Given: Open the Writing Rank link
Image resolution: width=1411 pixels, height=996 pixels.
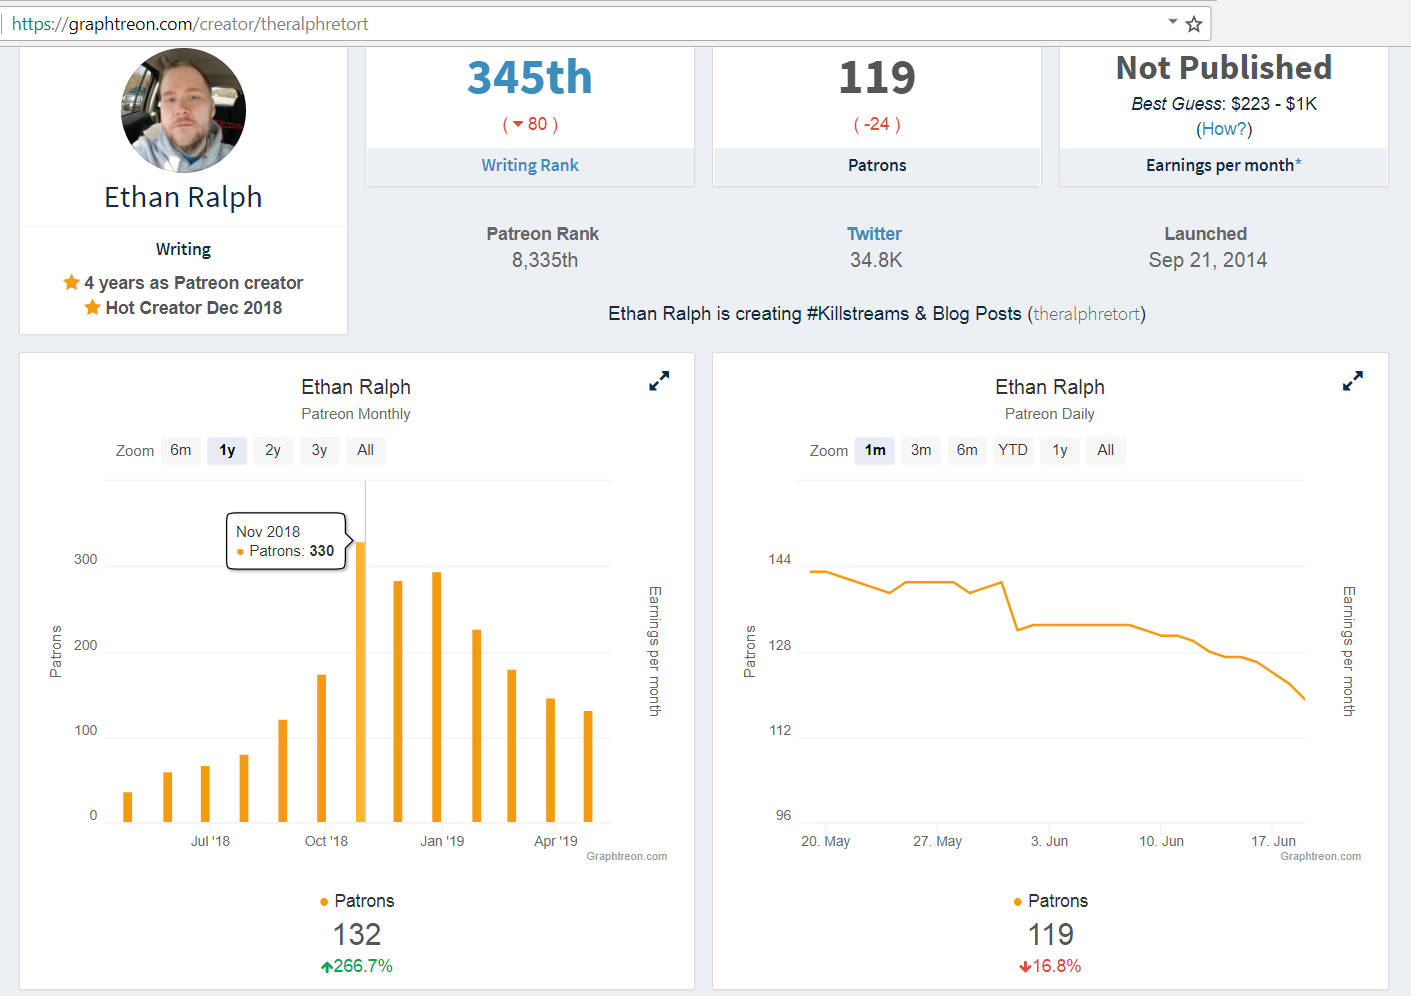Looking at the screenshot, I should (530, 165).
